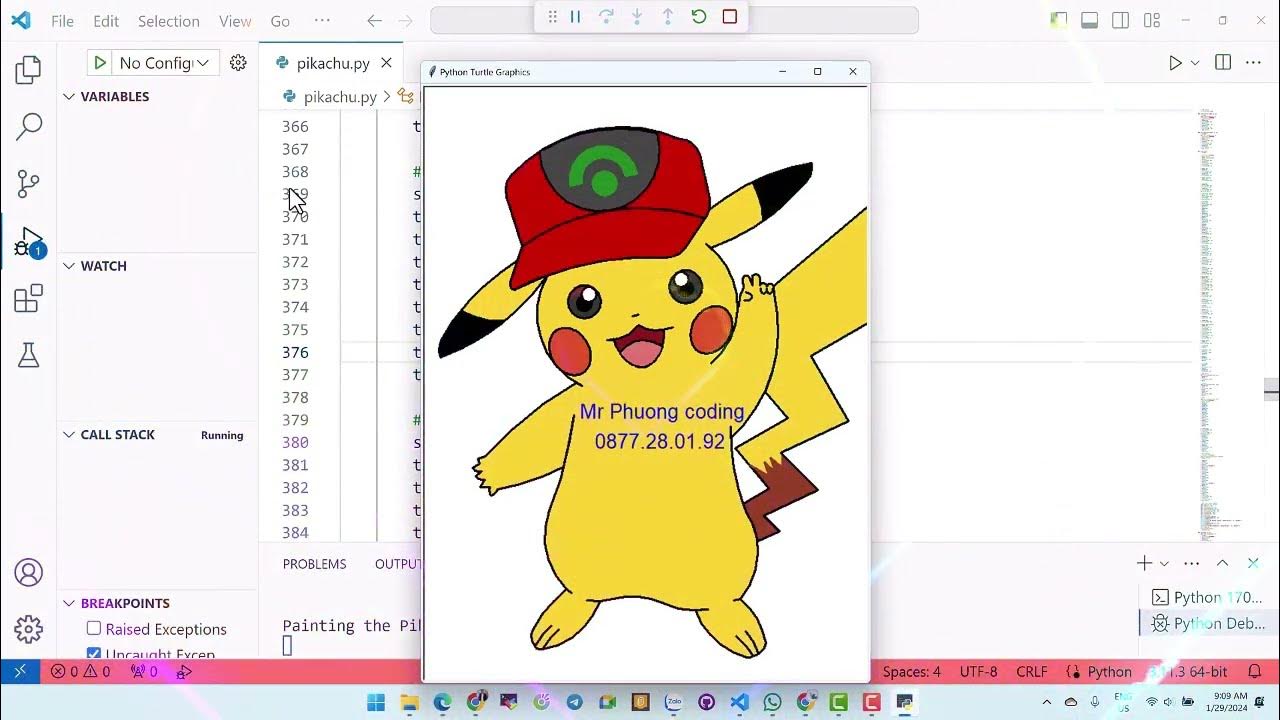Collapse the VARIABLES section
The height and width of the screenshot is (720, 1280).
69,97
